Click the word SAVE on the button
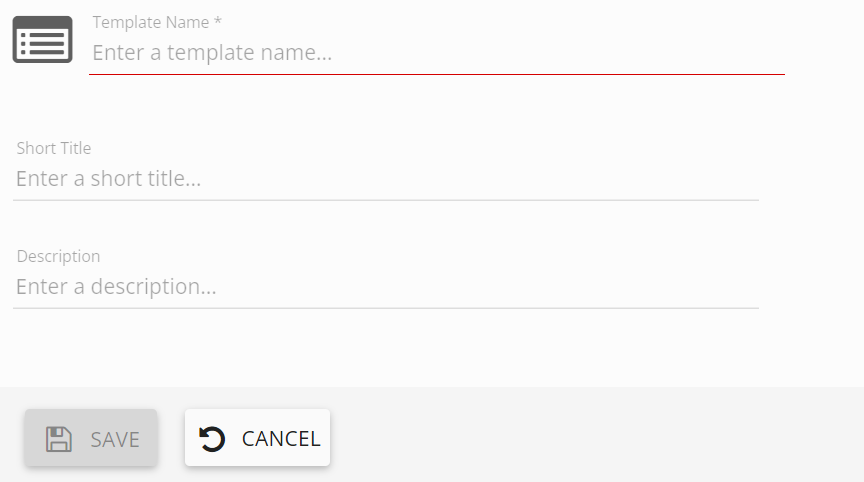The height and width of the screenshot is (482, 864). click(115, 439)
